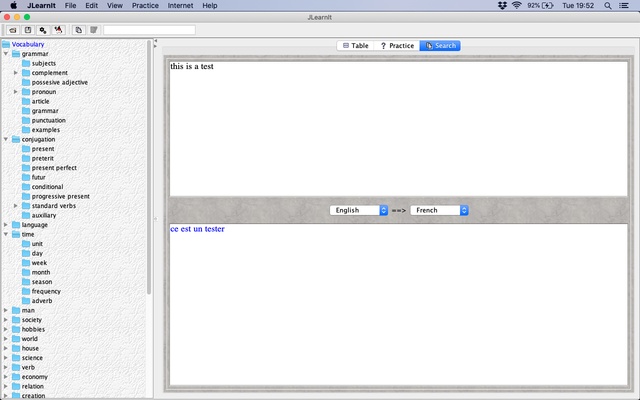
Task: Expand the society folder
Action: click(6, 320)
